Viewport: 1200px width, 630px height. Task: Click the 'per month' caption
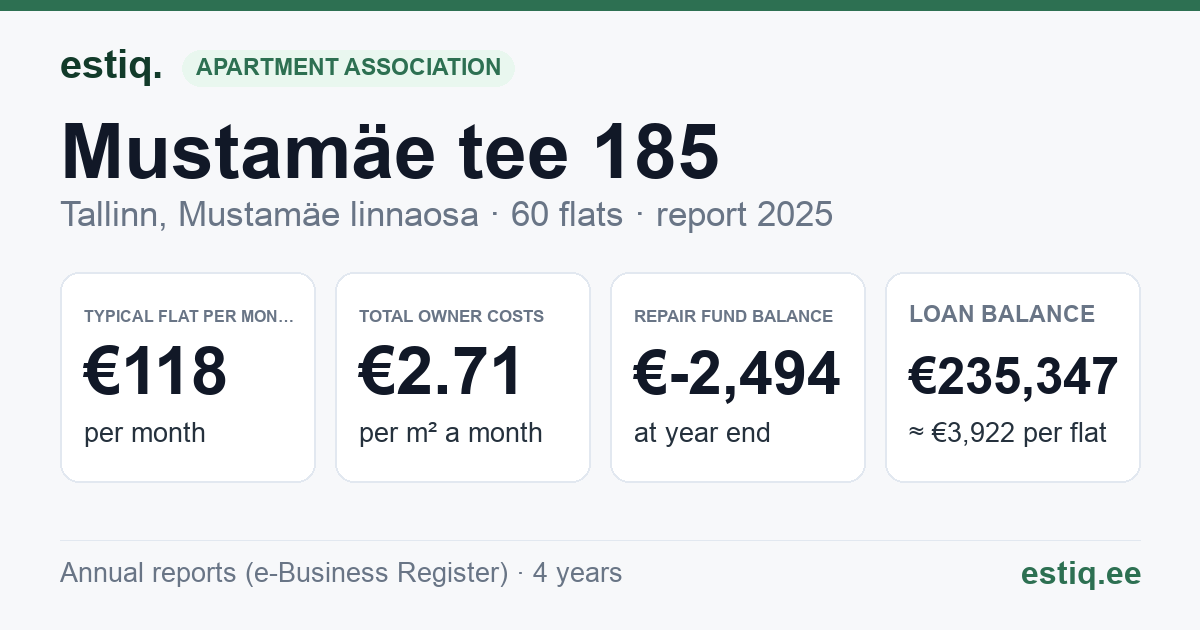point(145,433)
